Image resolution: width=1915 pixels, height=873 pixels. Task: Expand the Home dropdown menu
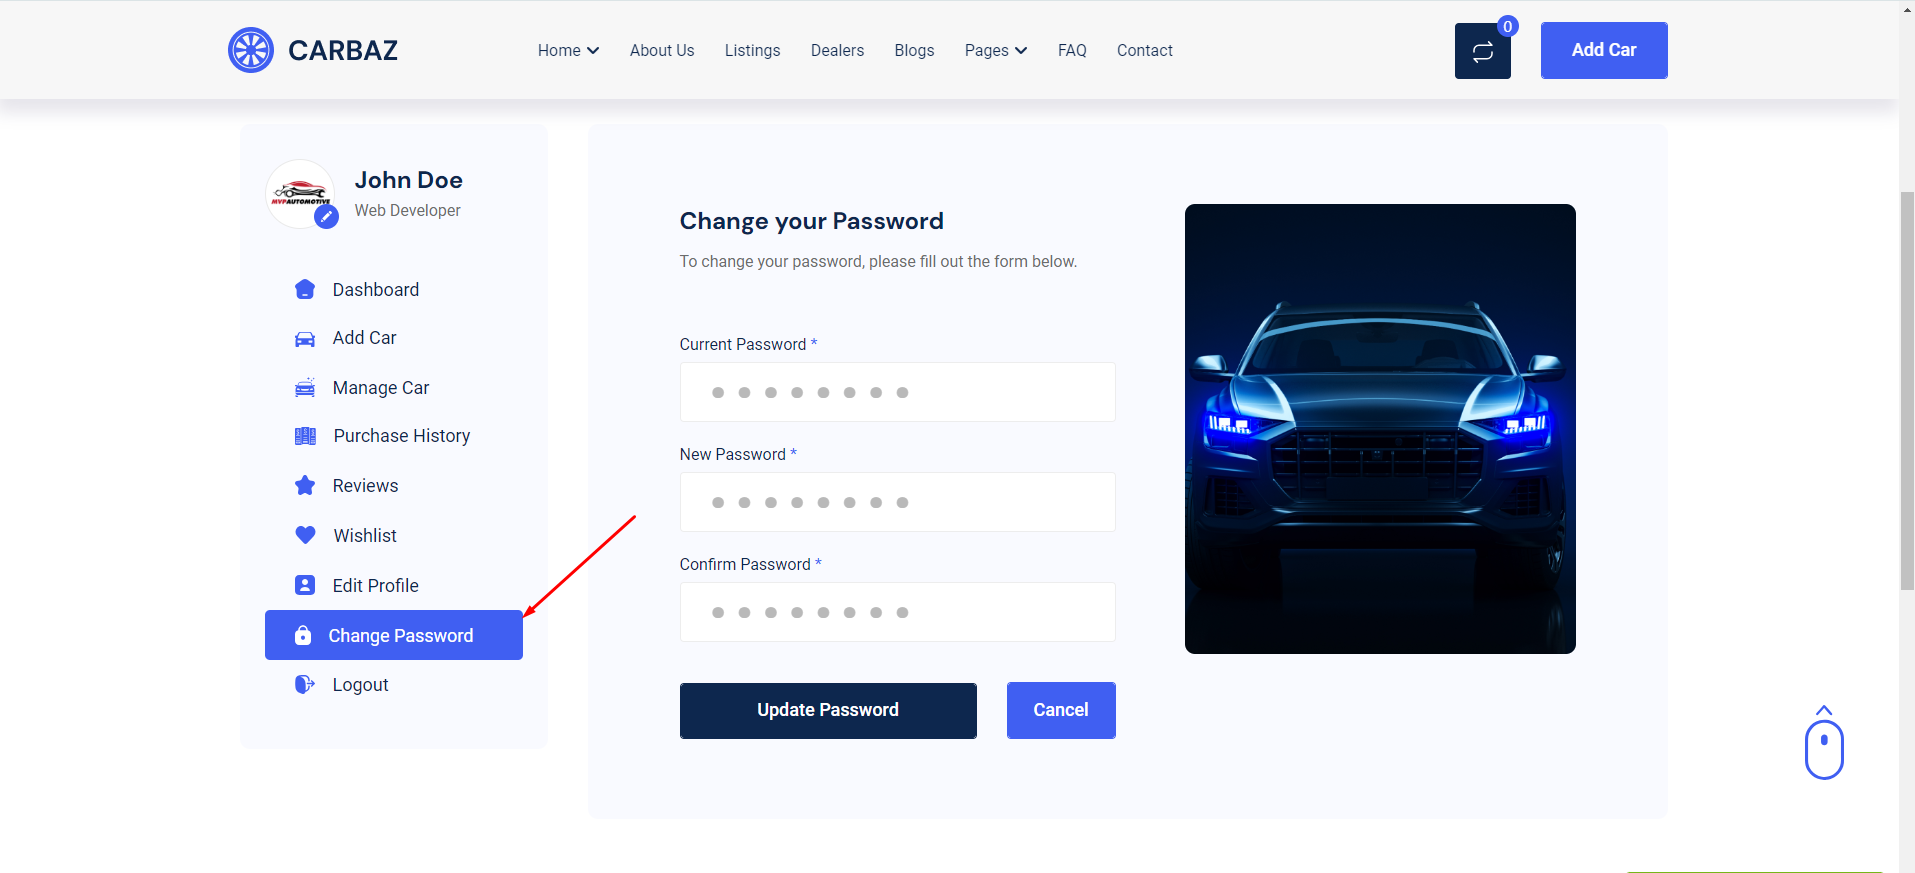[568, 50]
